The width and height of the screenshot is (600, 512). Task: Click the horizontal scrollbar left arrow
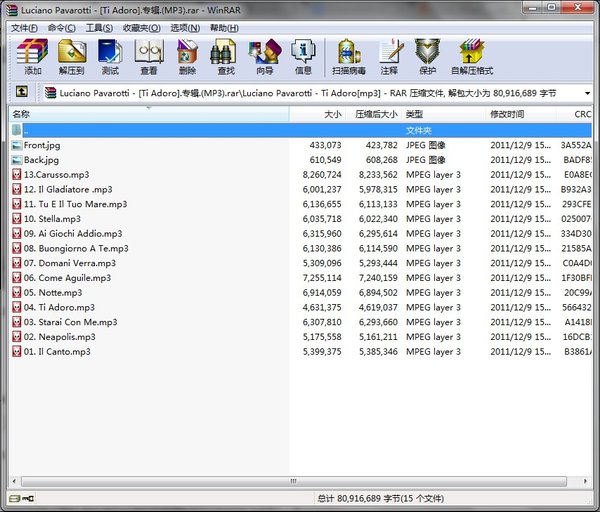point(14,481)
